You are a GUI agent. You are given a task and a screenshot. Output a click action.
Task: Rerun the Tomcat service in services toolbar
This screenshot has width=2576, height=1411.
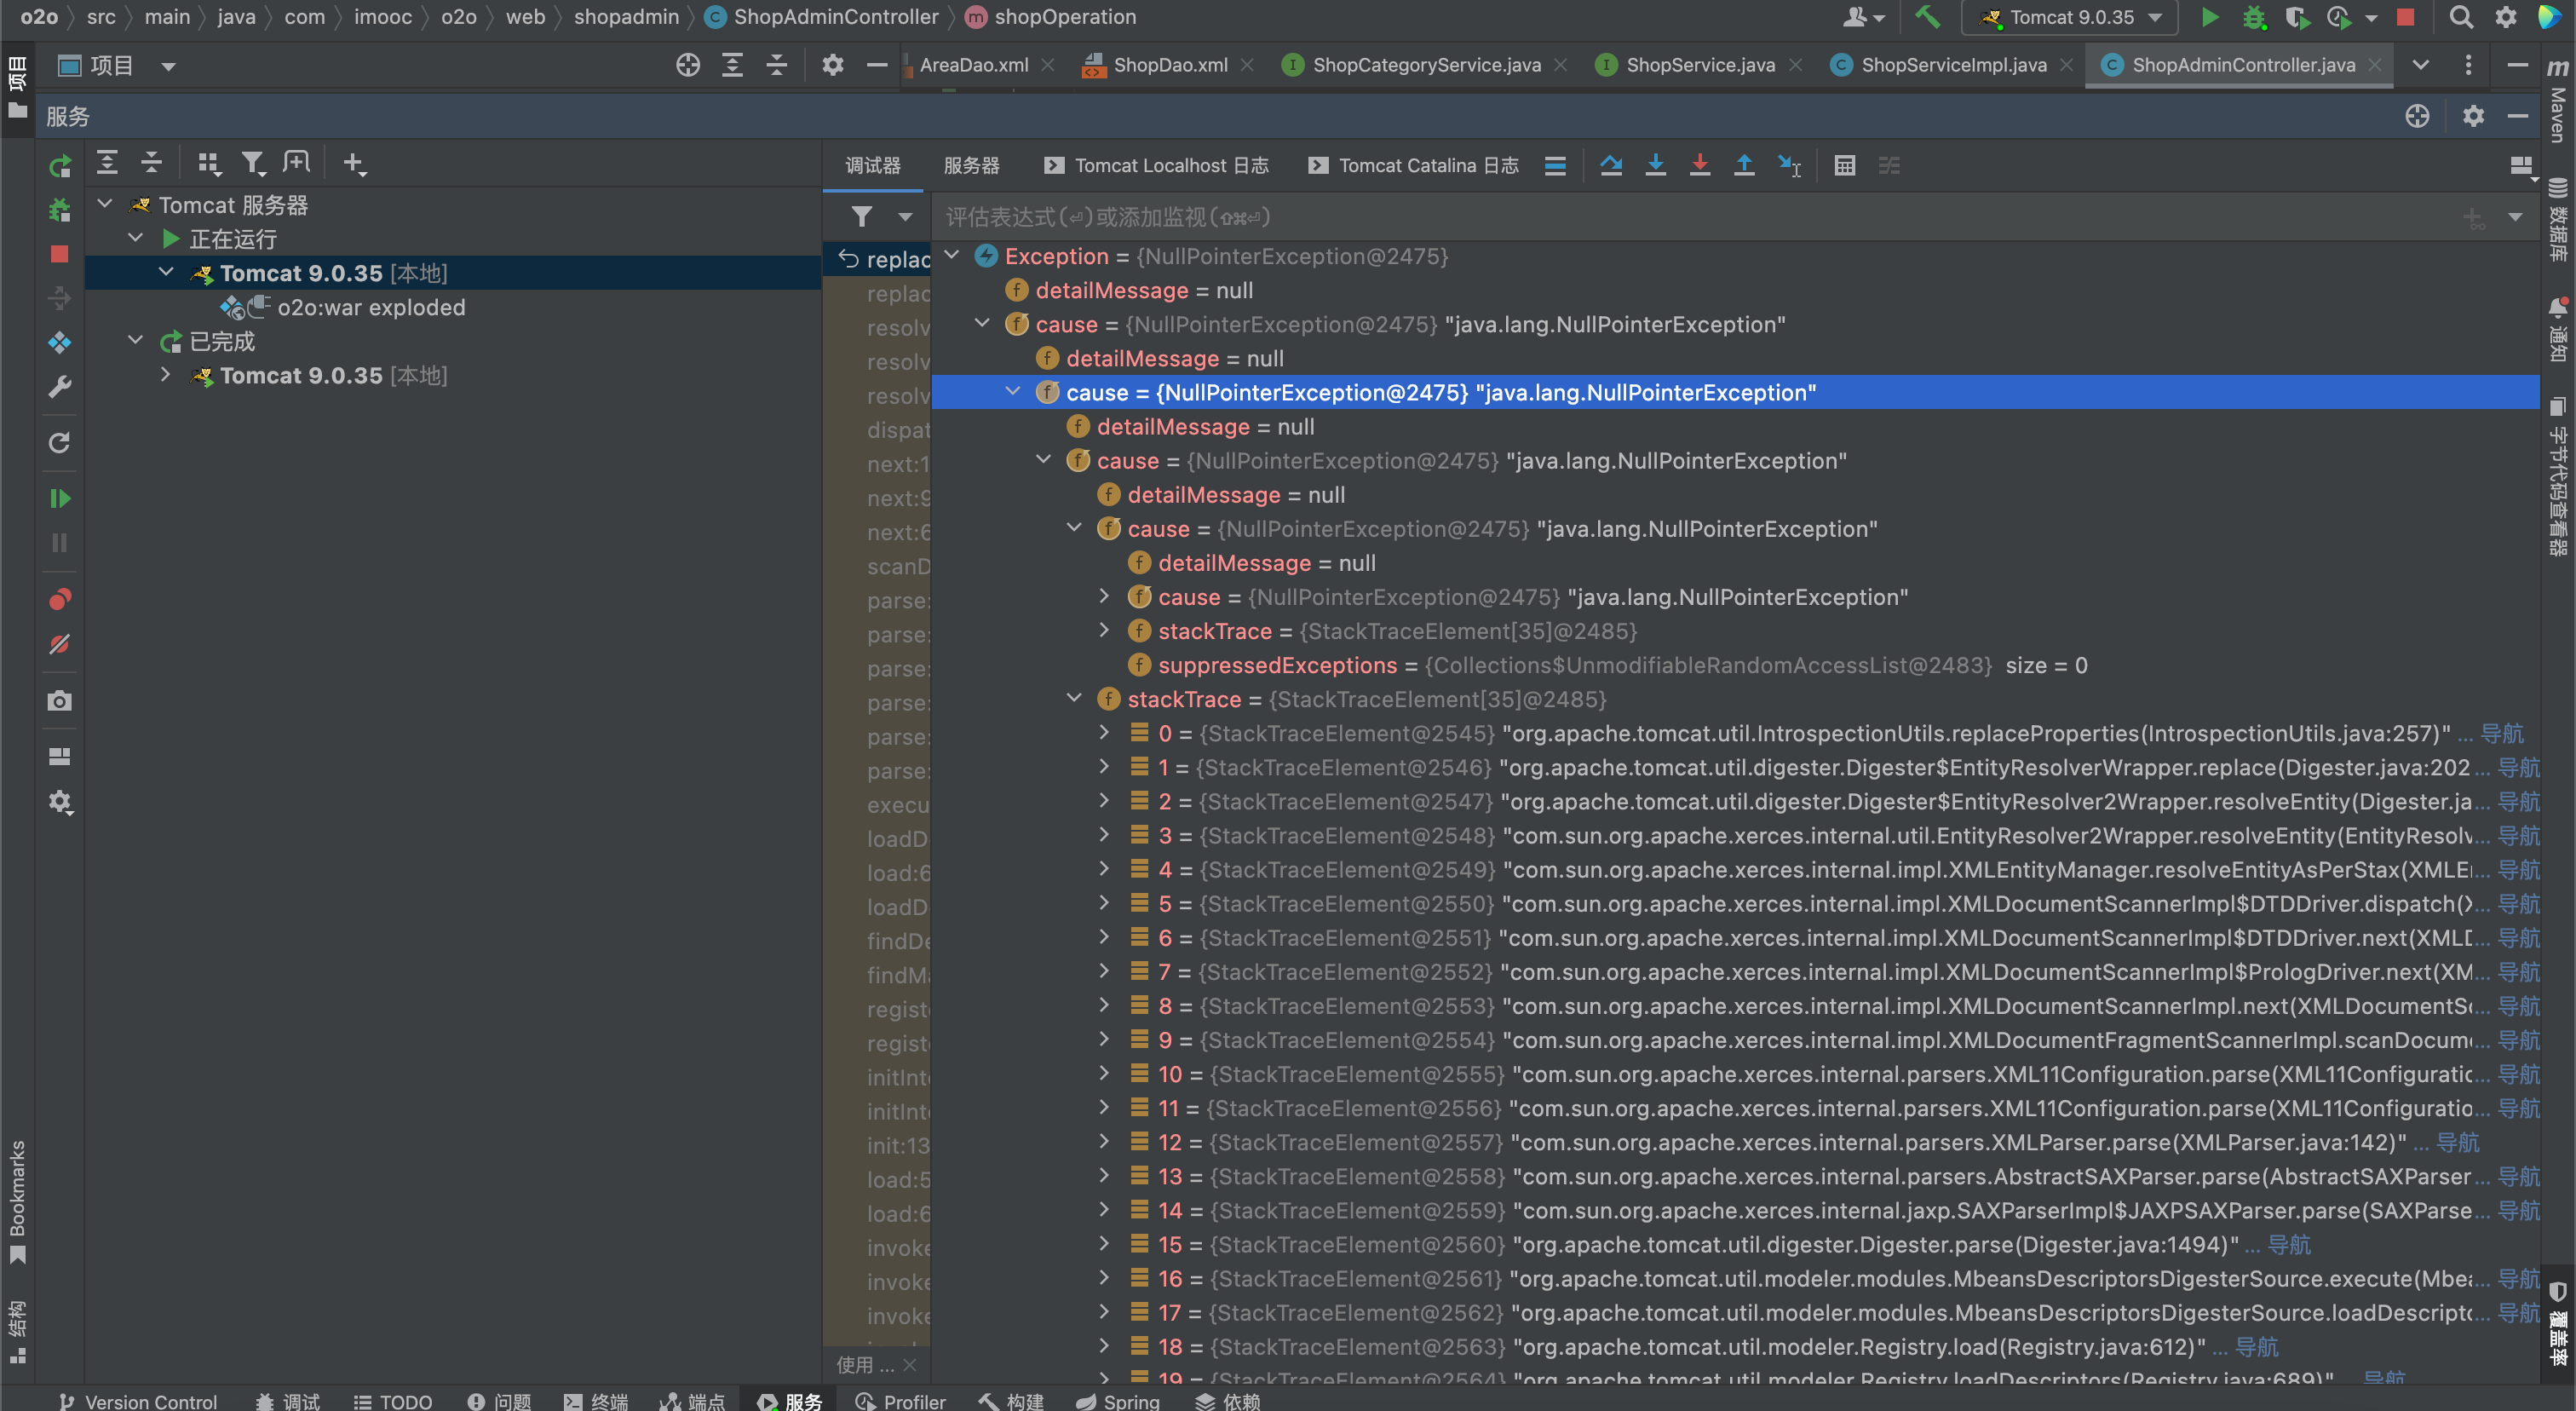point(60,165)
